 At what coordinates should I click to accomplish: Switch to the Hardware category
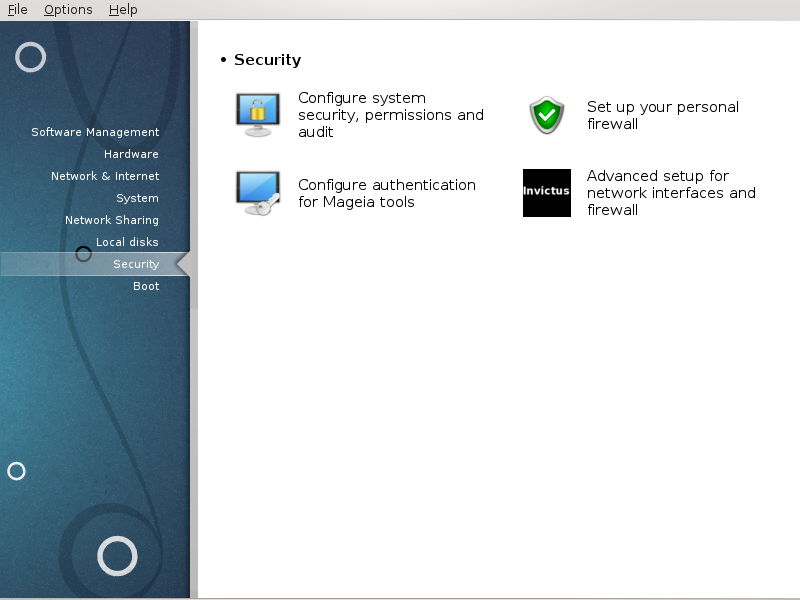(131, 154)
